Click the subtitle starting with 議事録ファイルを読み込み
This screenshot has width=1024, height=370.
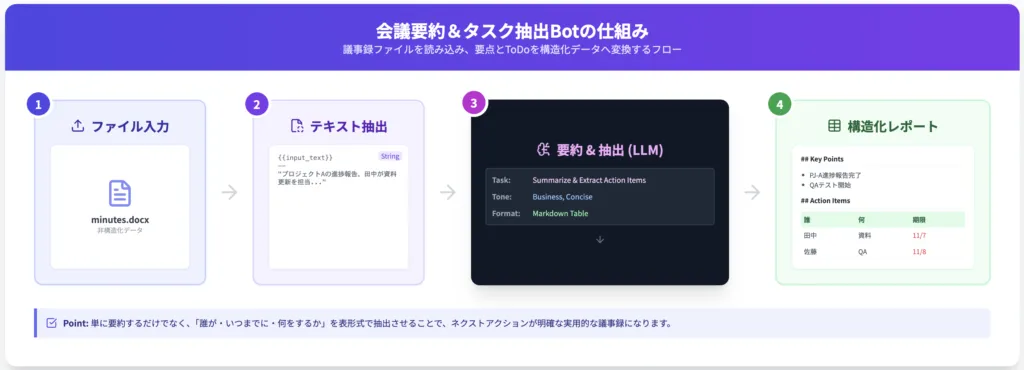pyautogui.click(x=512, y=50)
